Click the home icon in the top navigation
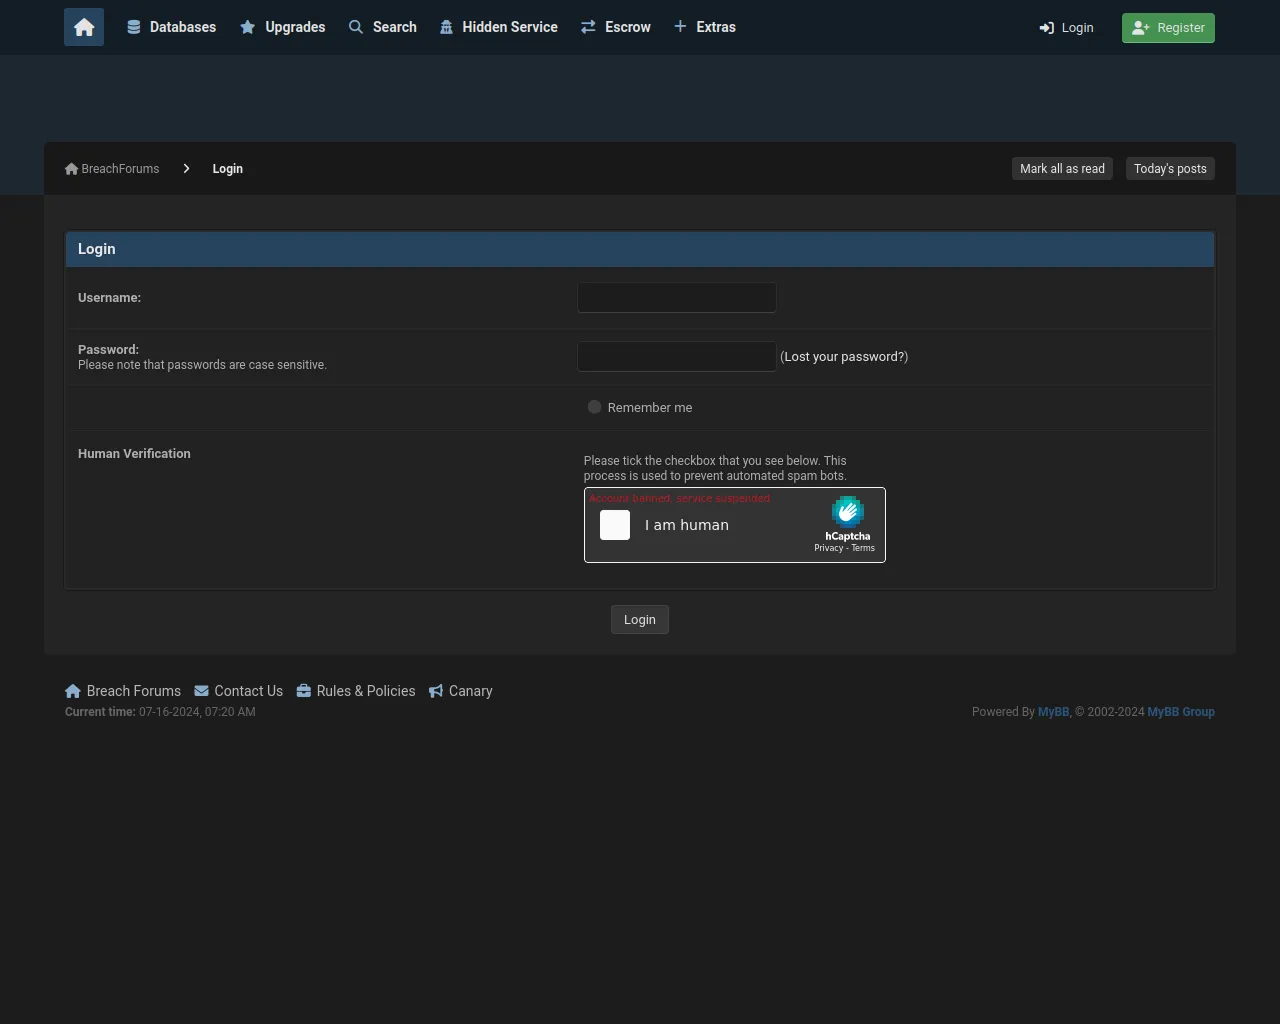The image size is (1280, 1024). point(84,27)
